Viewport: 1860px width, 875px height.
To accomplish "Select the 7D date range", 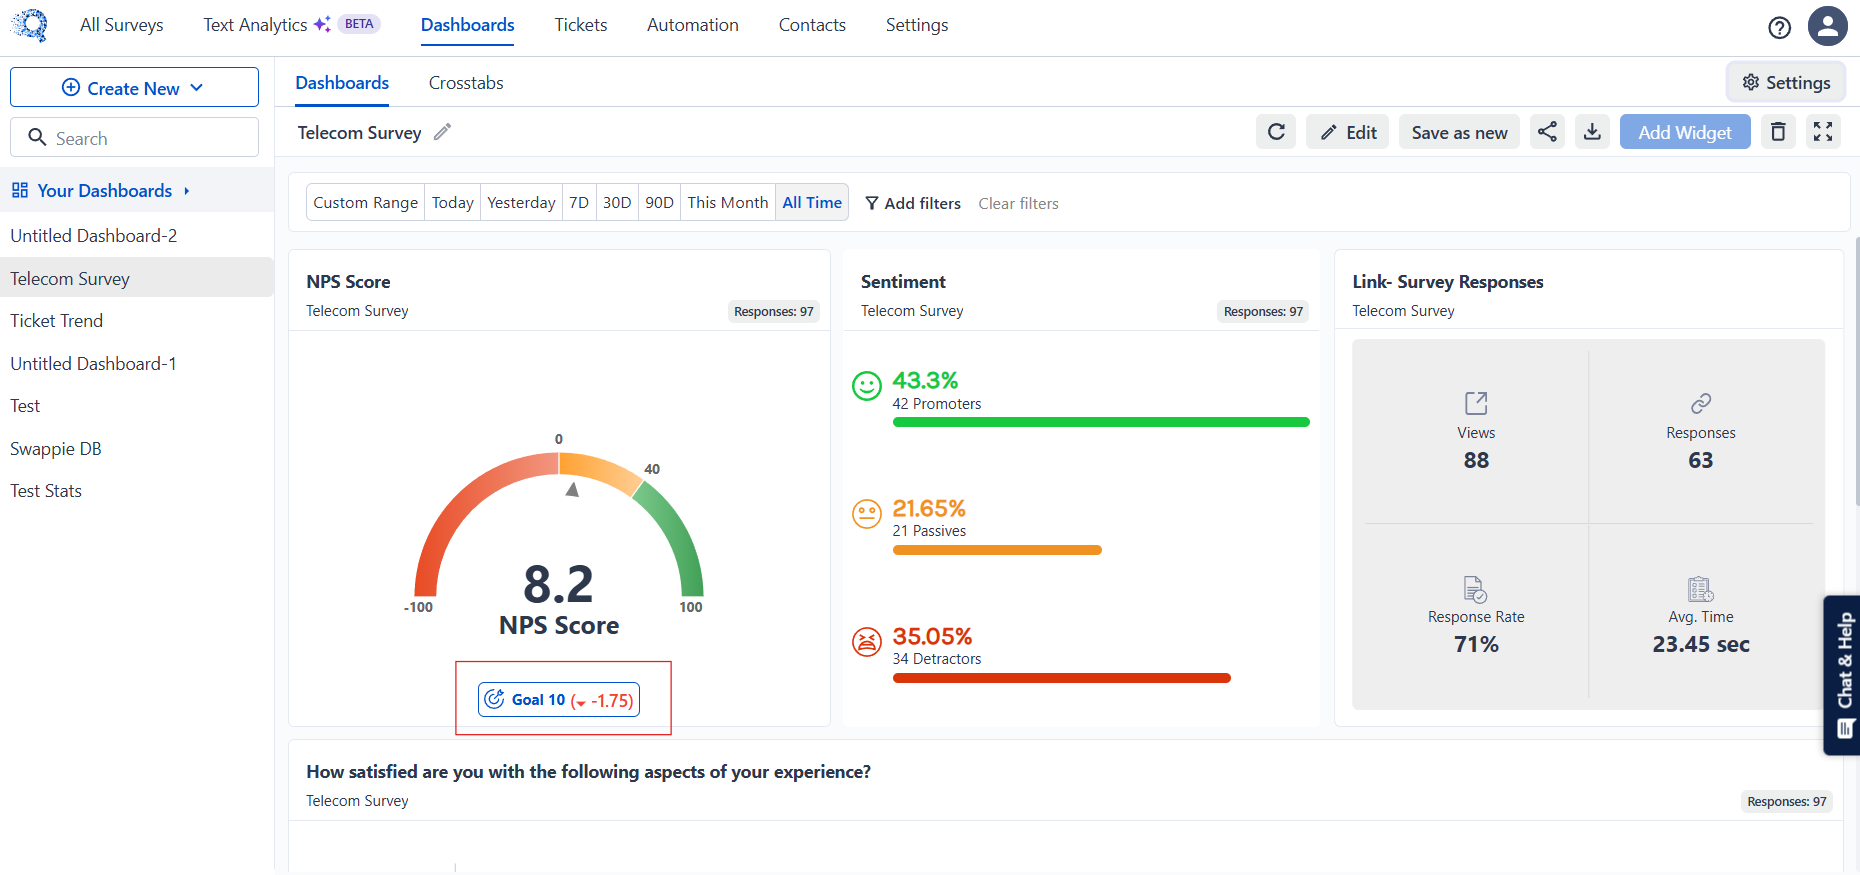I will coord(579,202).
